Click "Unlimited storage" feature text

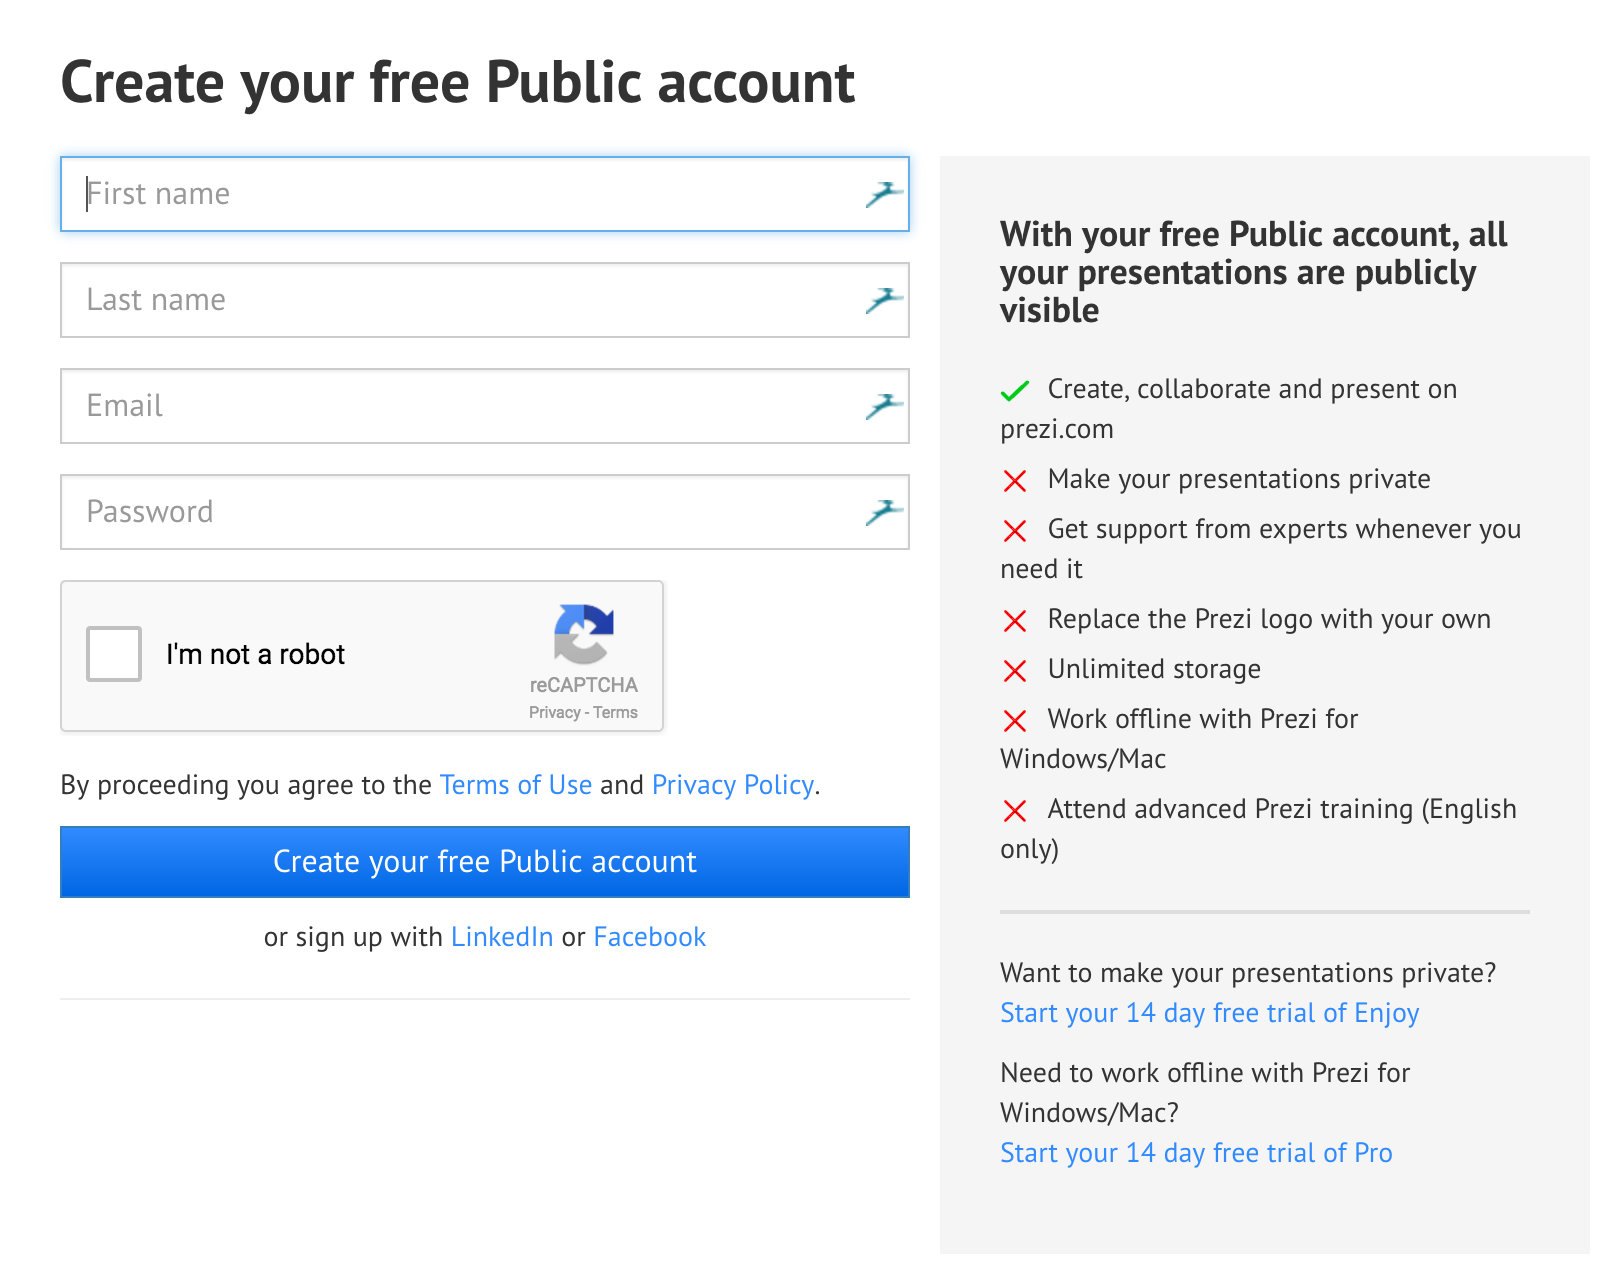1154,669
